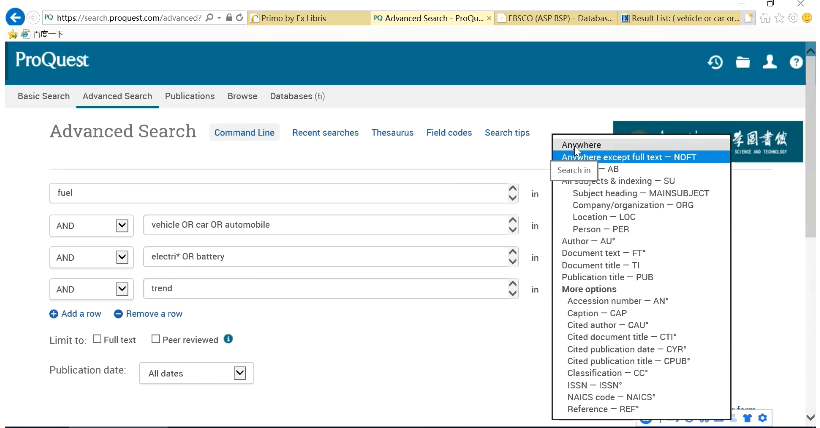Close the Advanced Search ProQuest tab

pos(489,18)
